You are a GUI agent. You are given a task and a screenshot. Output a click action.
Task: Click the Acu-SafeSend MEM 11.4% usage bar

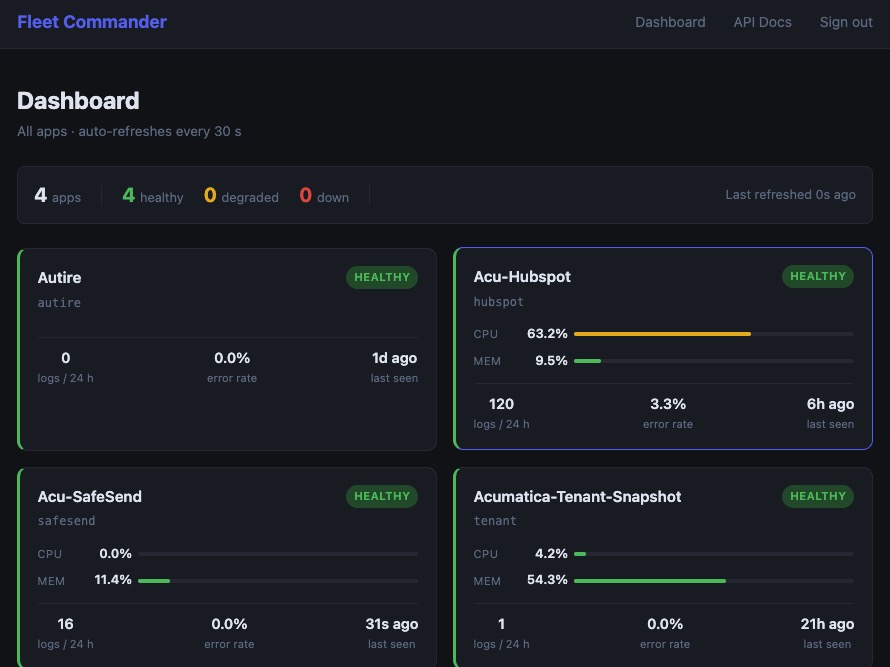[278, 581]
